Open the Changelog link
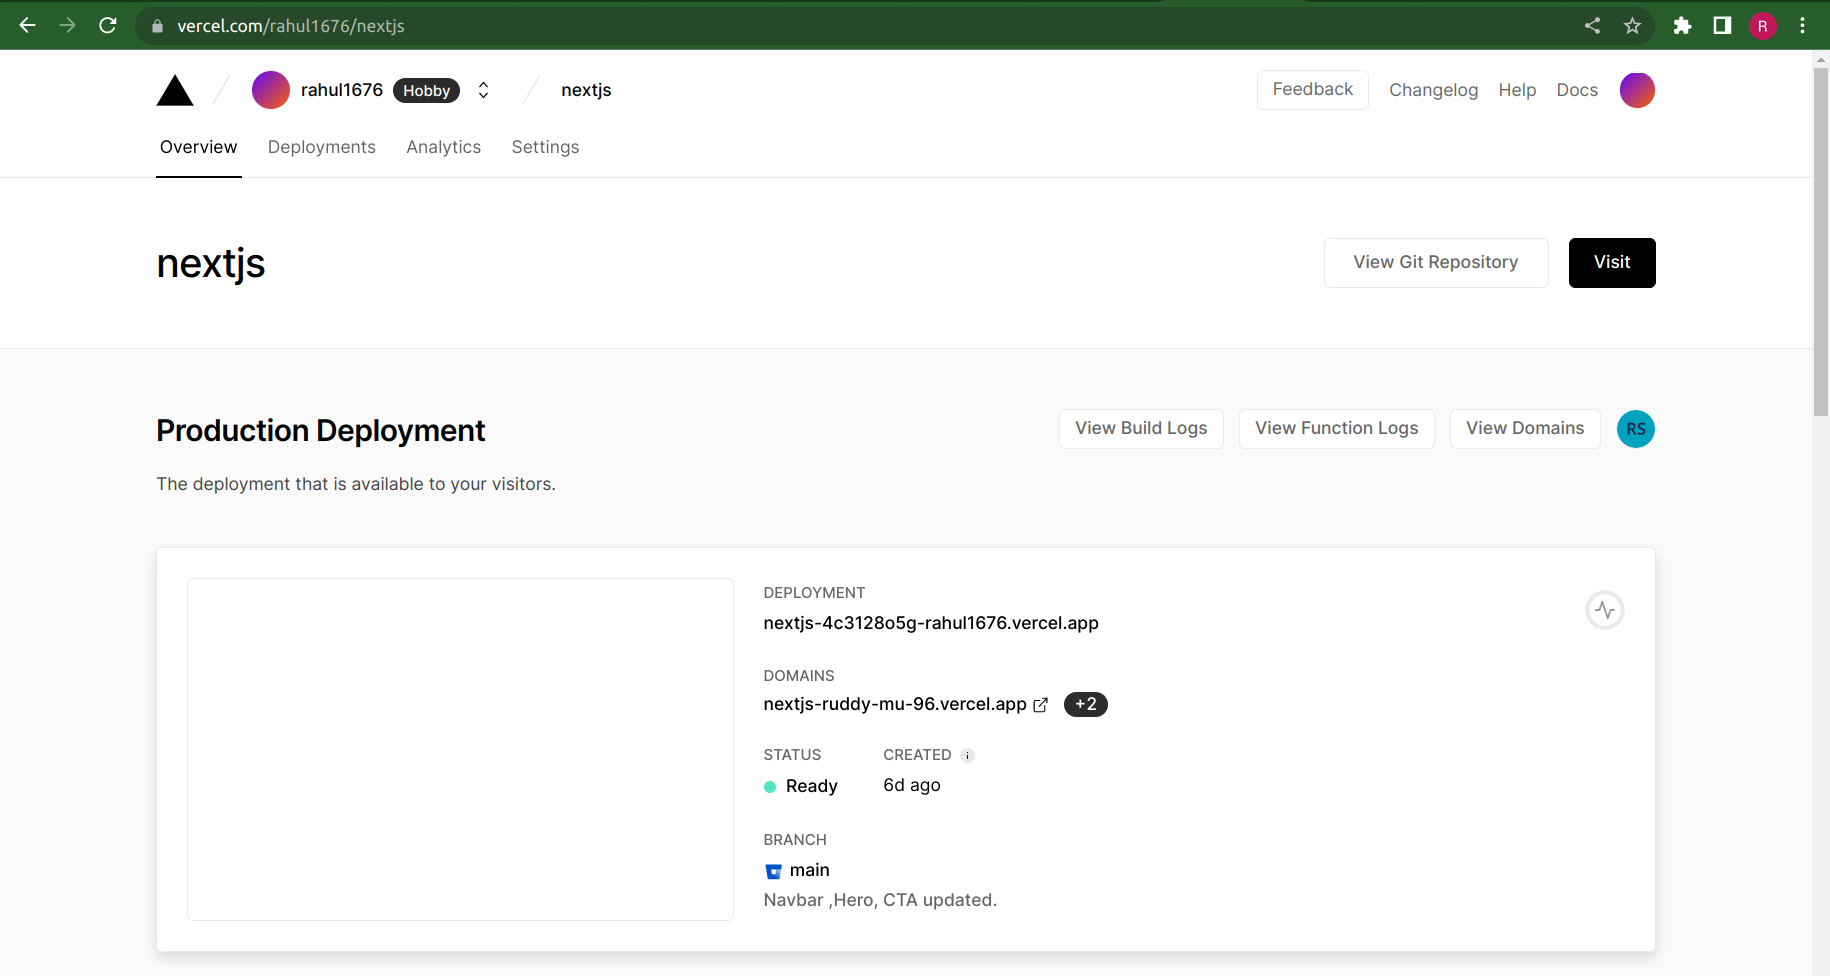The height and width of the screenshot is (976, 1830). [x=1433, y=90]
